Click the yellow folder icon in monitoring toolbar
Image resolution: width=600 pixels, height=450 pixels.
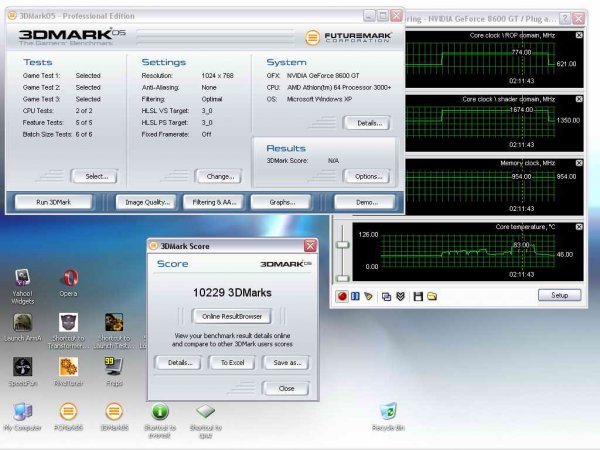(x=432, y=297)
